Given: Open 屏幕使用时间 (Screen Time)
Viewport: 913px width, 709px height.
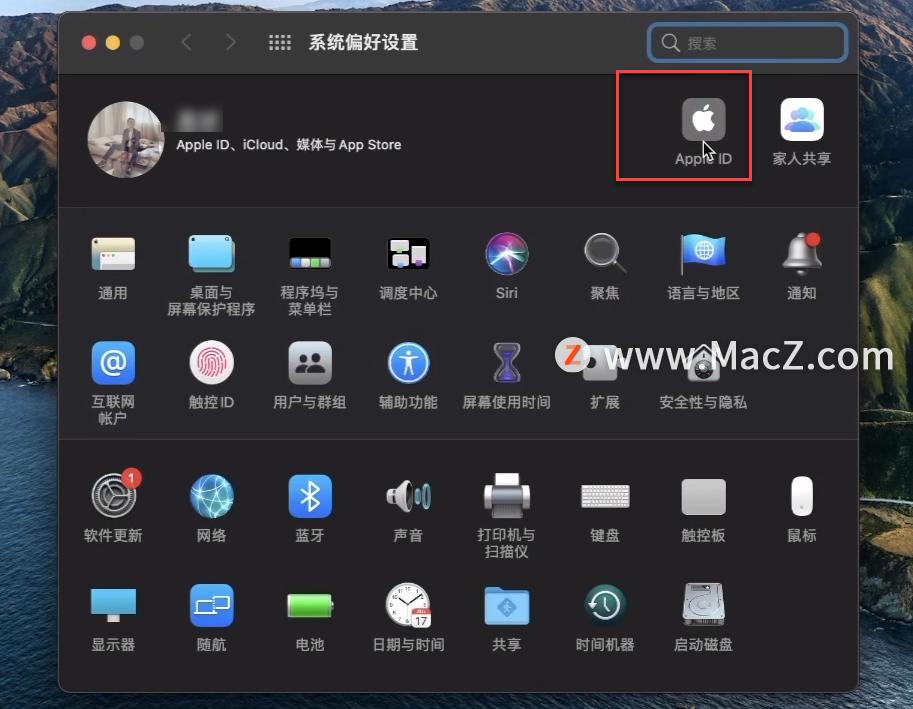Looking at the screenshot, I should tap(506, 365).
